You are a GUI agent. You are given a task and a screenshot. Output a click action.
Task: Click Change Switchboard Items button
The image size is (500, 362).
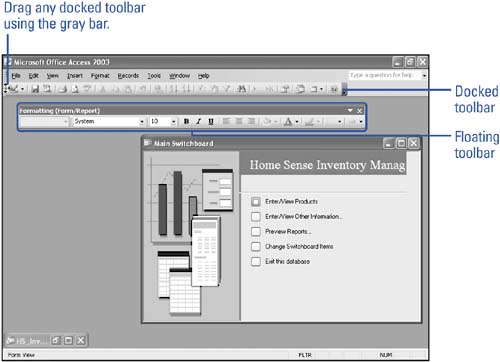click(256, 246)
